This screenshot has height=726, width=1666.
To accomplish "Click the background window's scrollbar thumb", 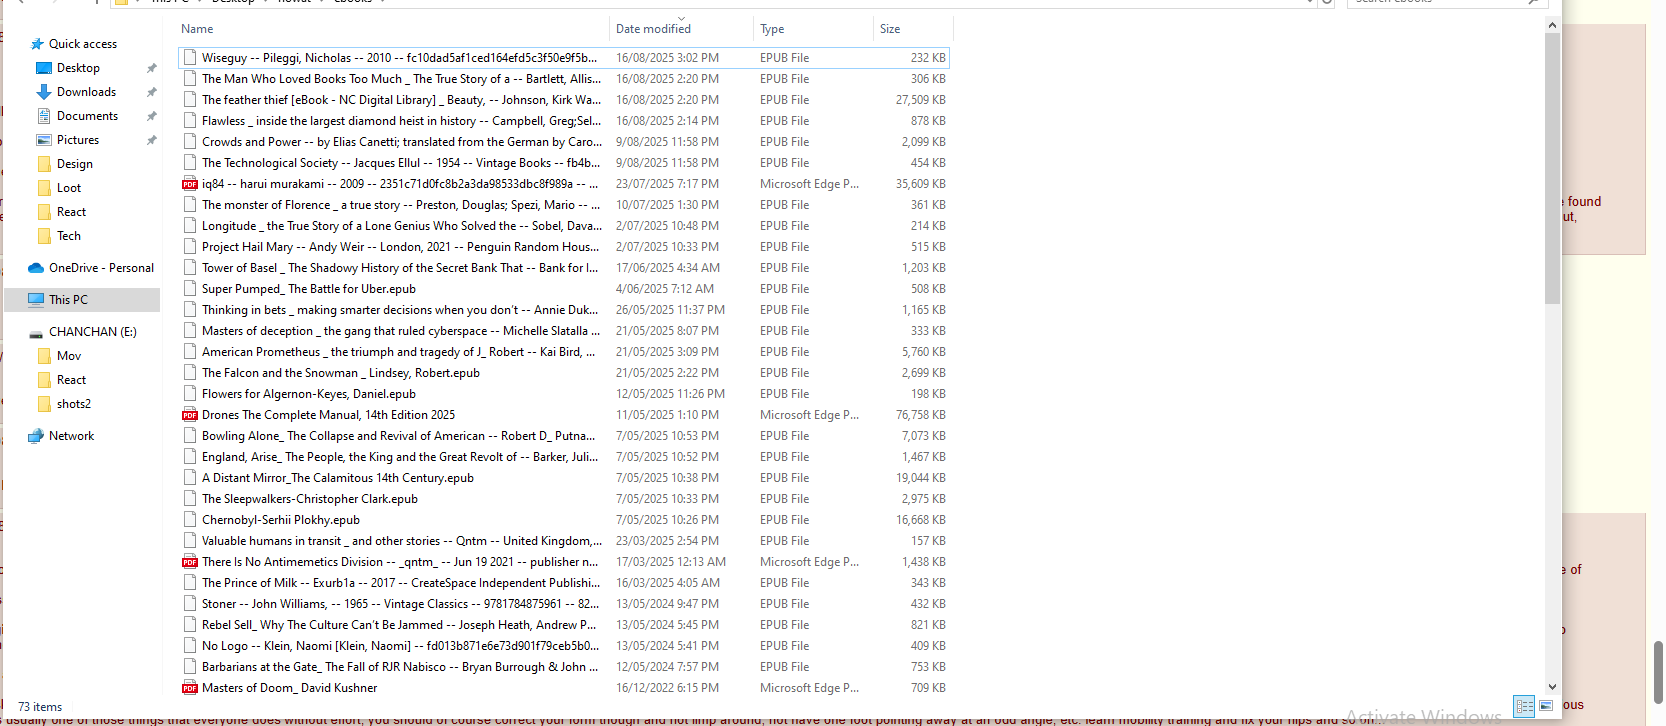I will click(1658, 672).
